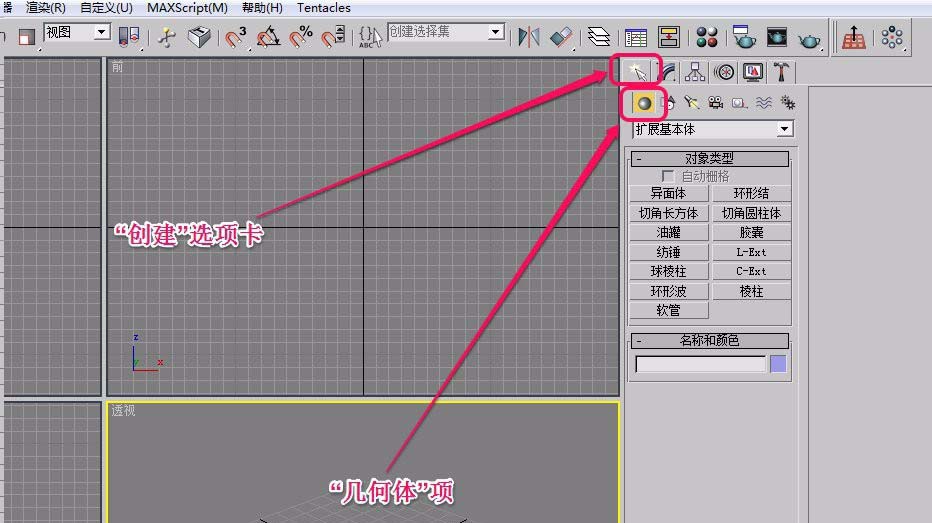Switch to the Modify panel tab

click(669, 72)
